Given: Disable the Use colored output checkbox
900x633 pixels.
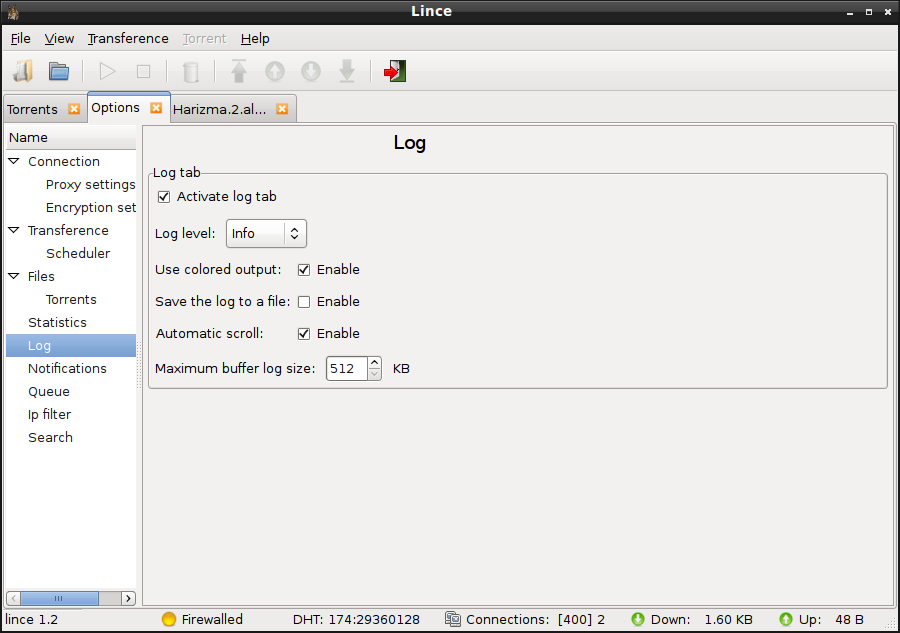Looking at the screenshot, I should click(304, 270).
